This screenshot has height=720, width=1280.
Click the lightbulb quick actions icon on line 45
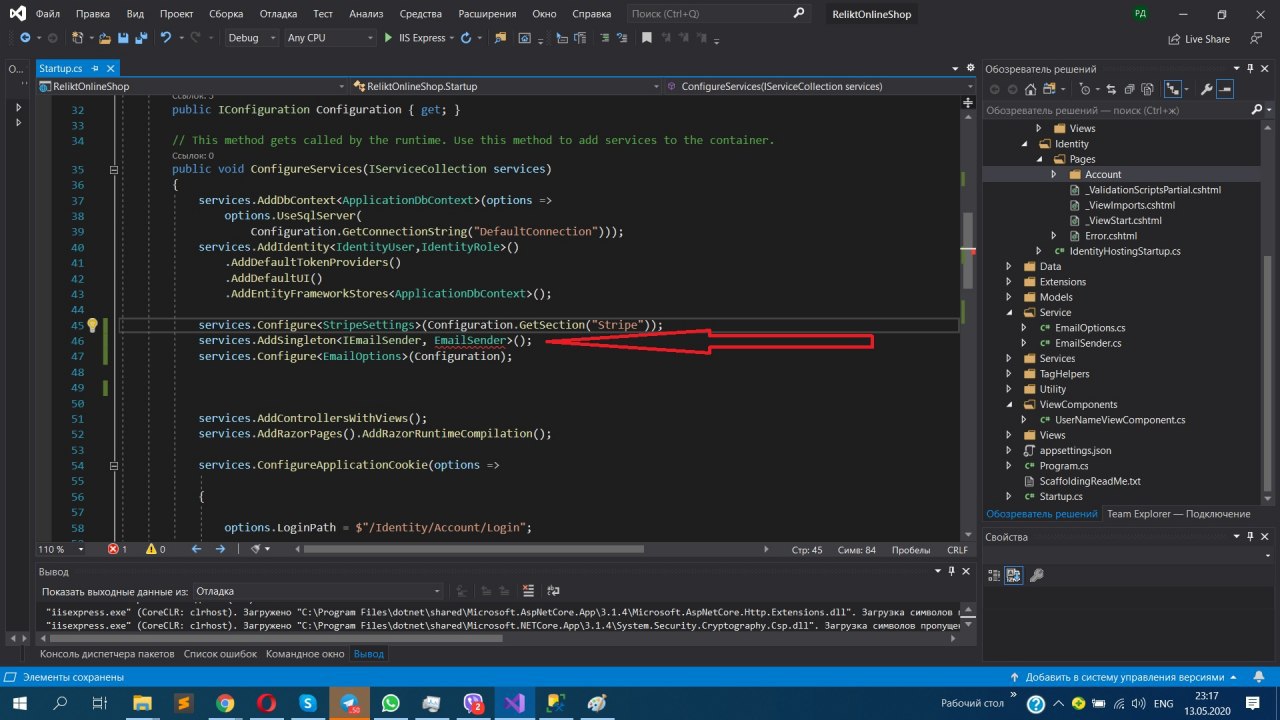point(92,325)
